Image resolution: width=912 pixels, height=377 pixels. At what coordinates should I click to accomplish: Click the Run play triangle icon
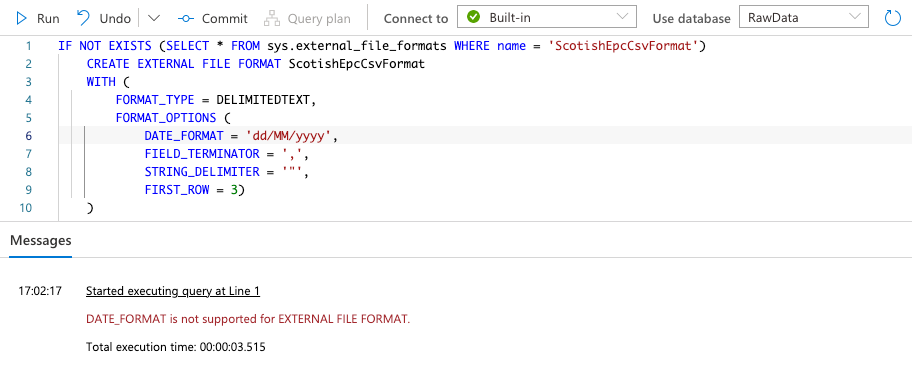pyautogui.click(x=22, y=19)
